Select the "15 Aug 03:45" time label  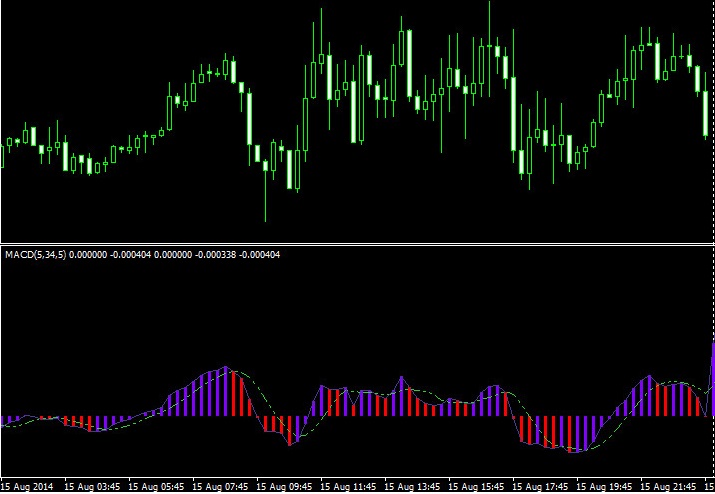[x=93, y=486]
